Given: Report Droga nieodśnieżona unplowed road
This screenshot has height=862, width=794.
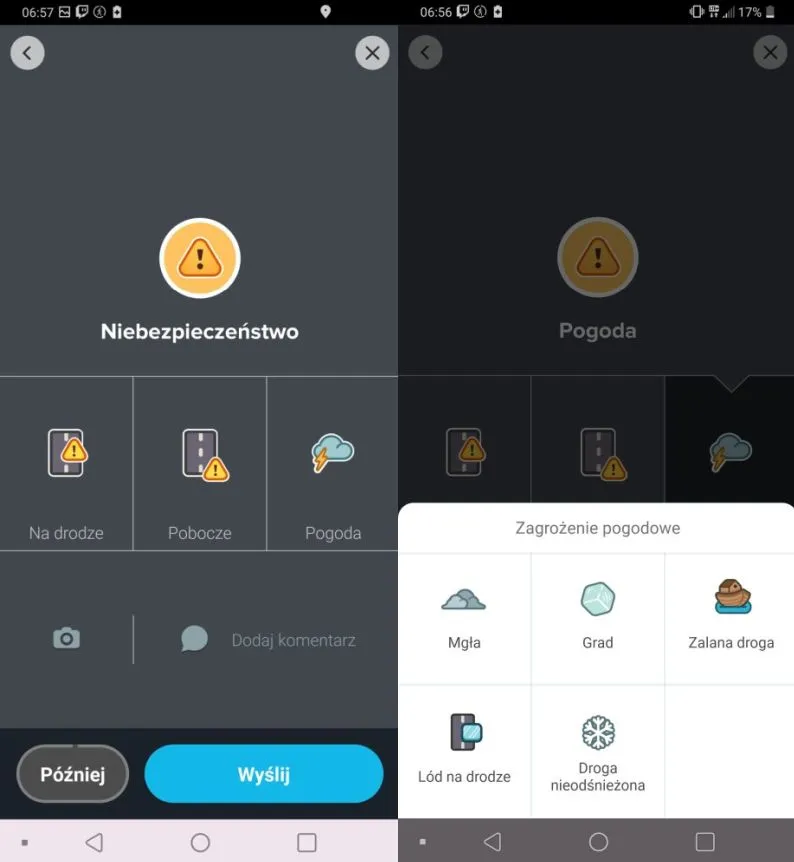Looking at the screenshot, I should pyautogui.click(x=598, y=751).
